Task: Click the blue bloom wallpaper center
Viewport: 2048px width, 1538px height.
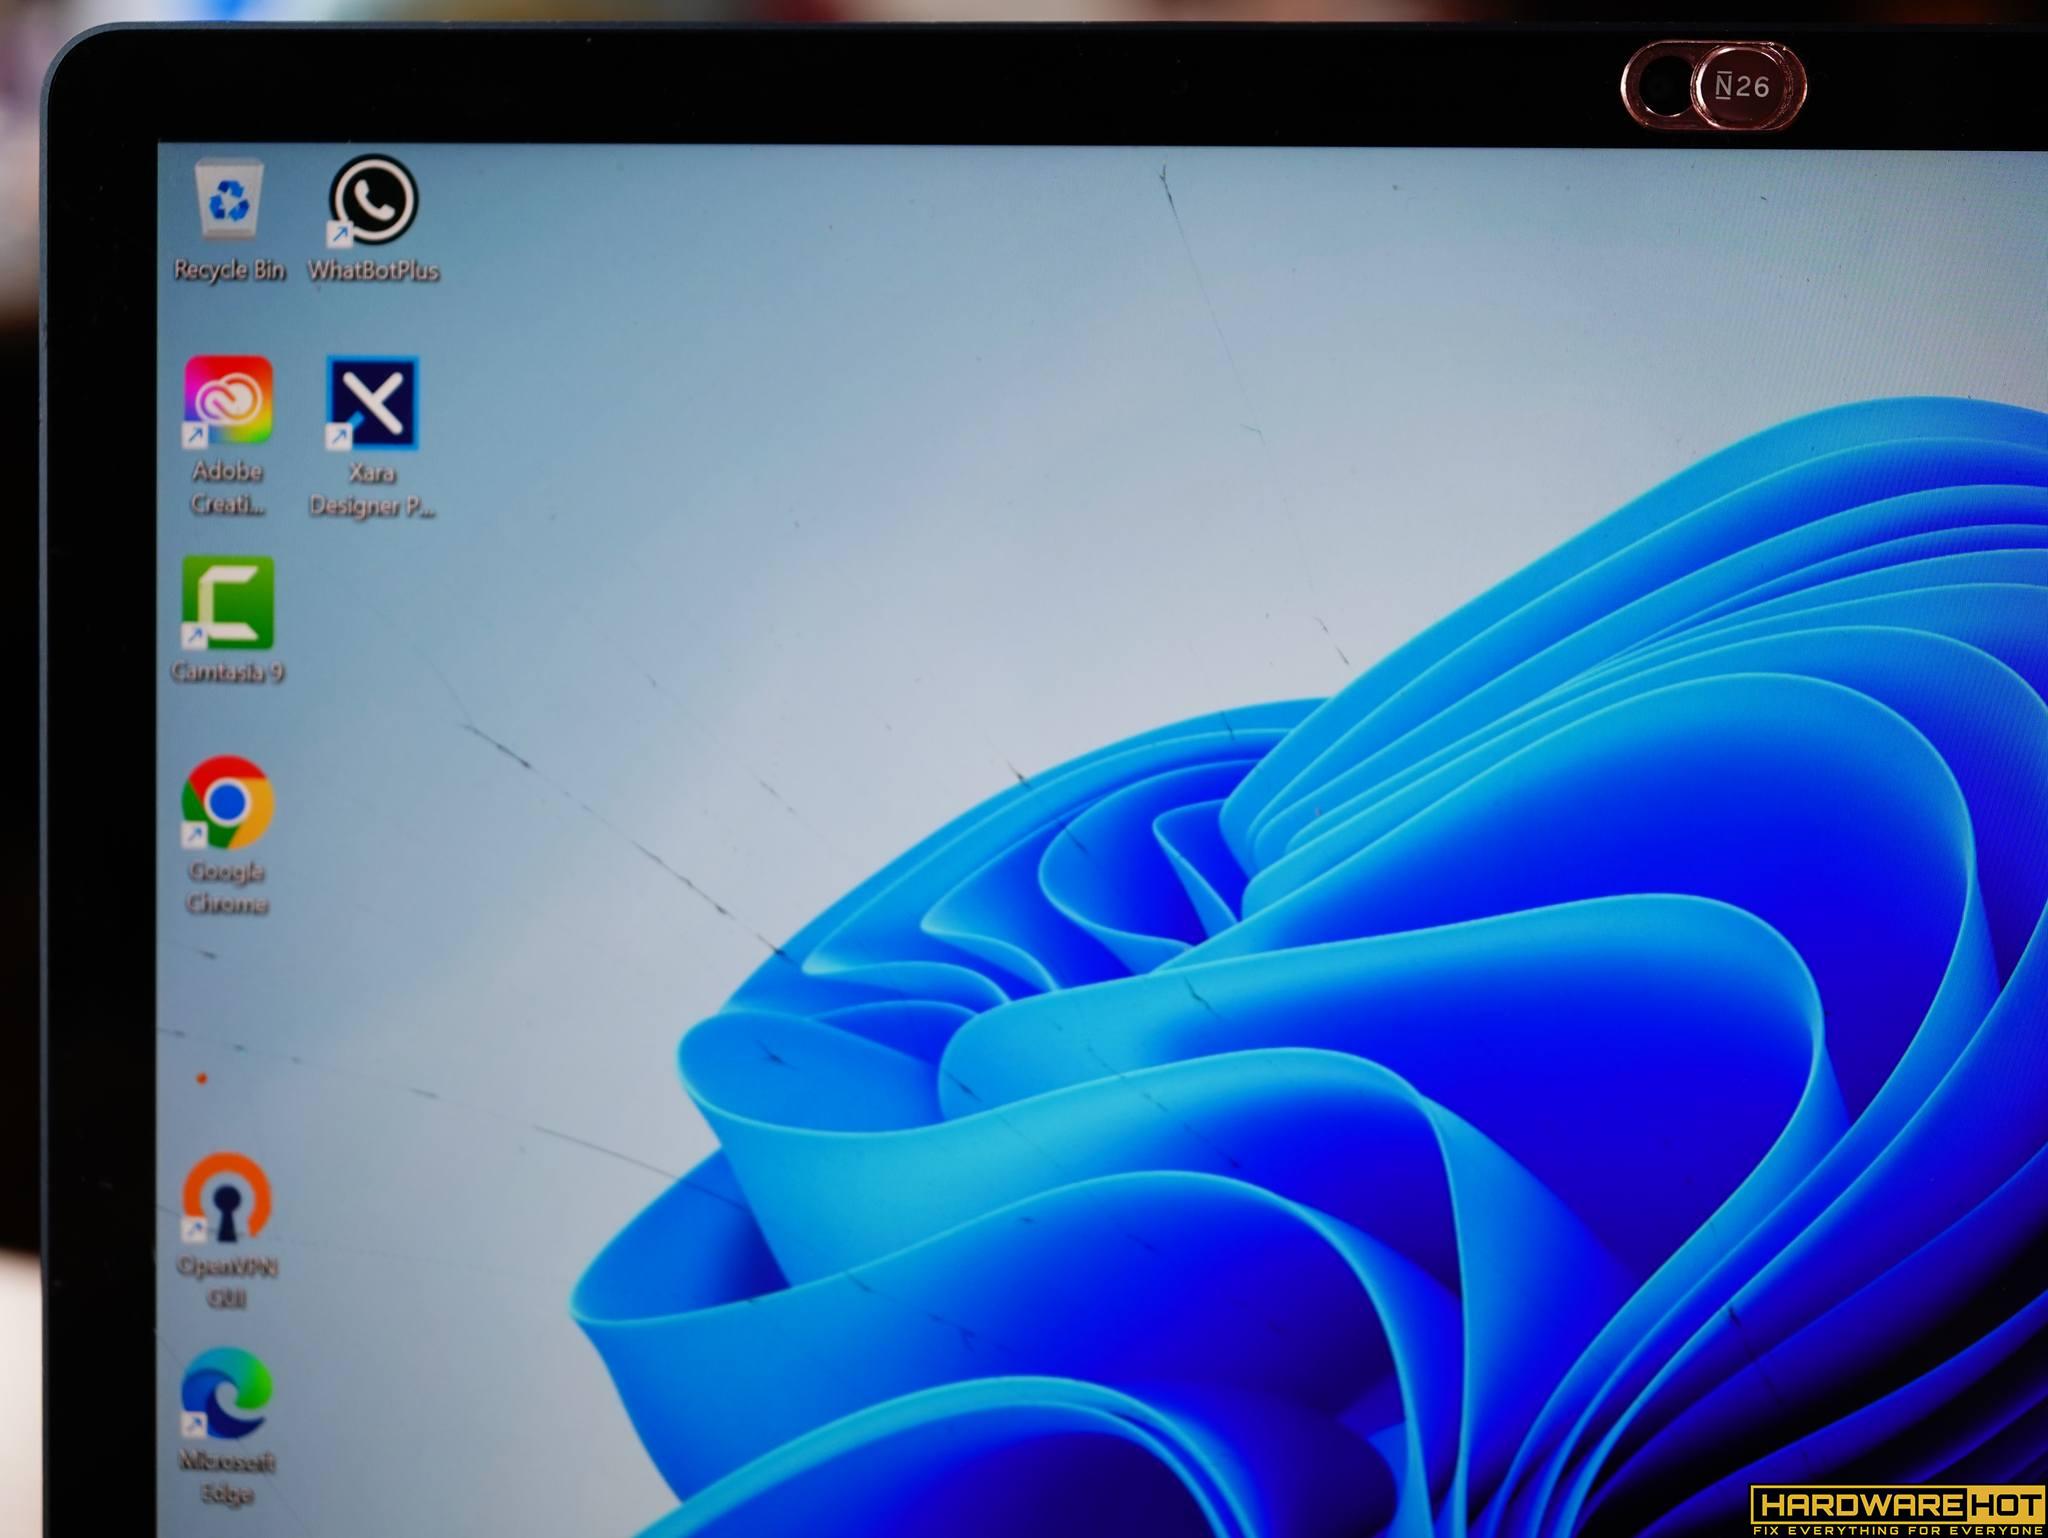Action: coord(1400,1000)
